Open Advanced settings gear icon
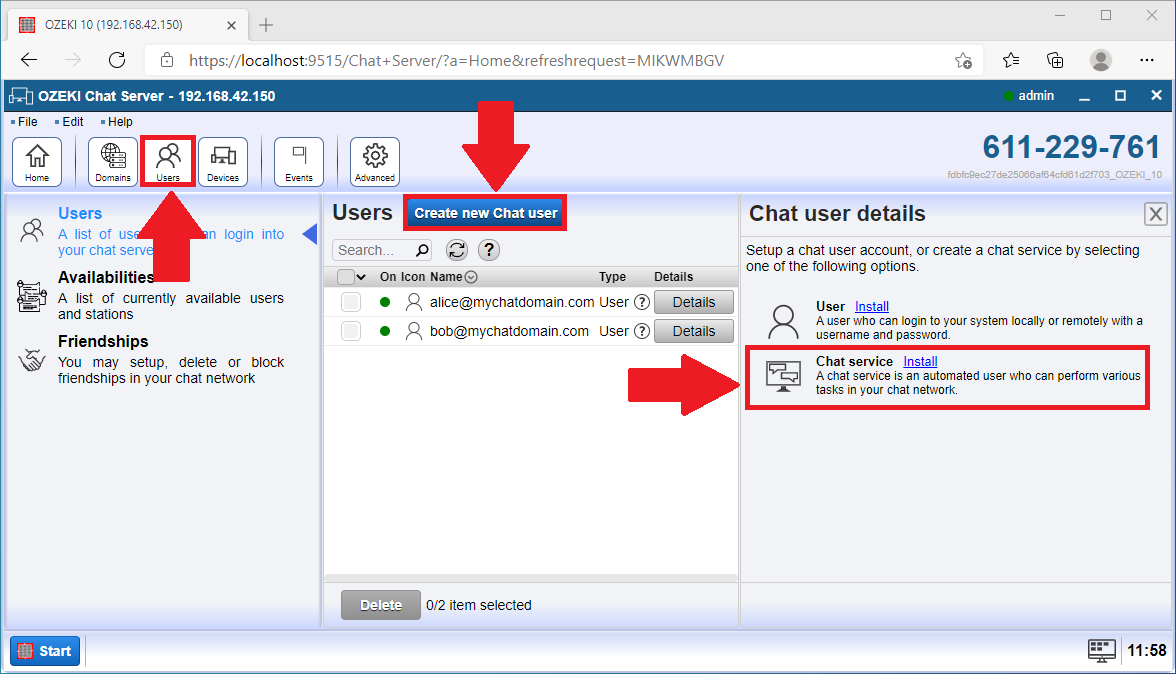 [x=374, y=161]
